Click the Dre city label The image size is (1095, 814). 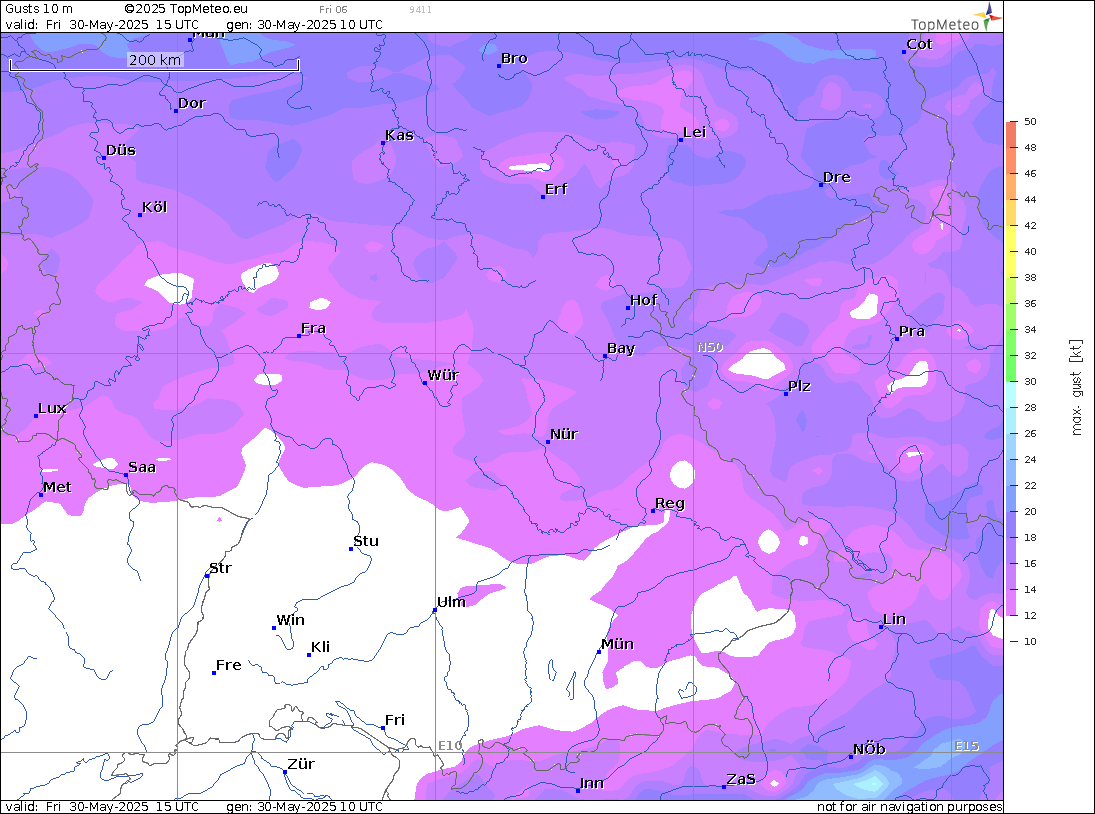[x=837, y=177]
